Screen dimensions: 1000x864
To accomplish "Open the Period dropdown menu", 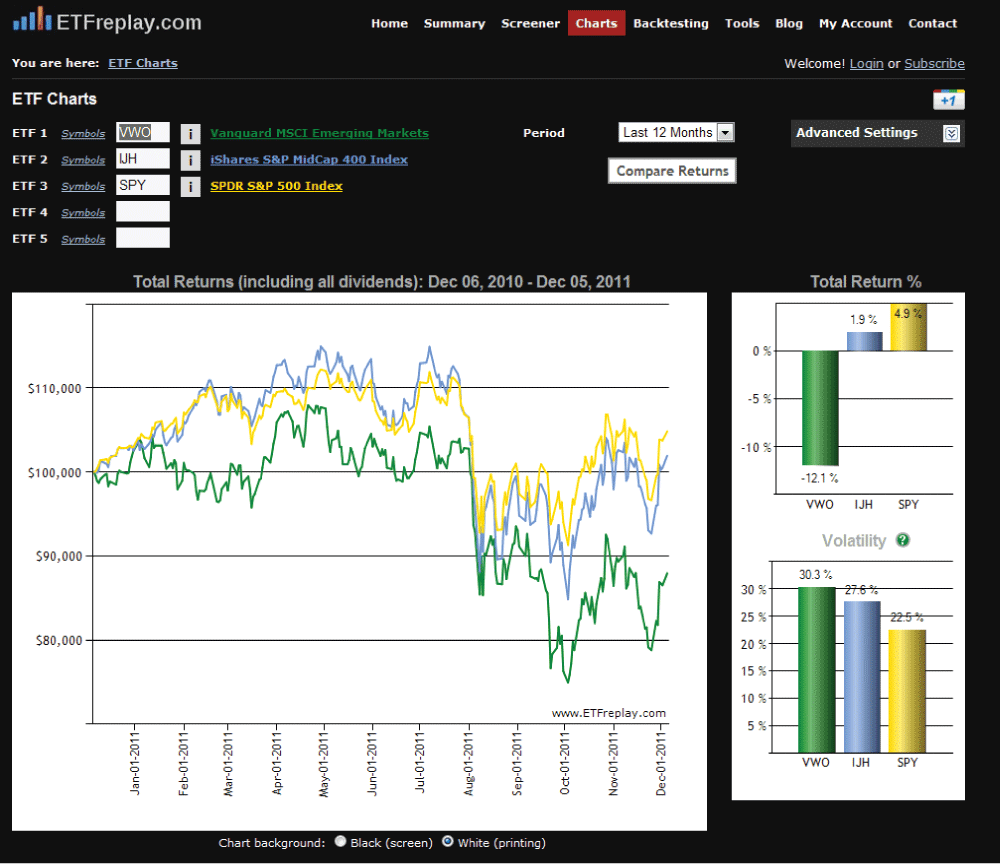I will coord(677,132).
